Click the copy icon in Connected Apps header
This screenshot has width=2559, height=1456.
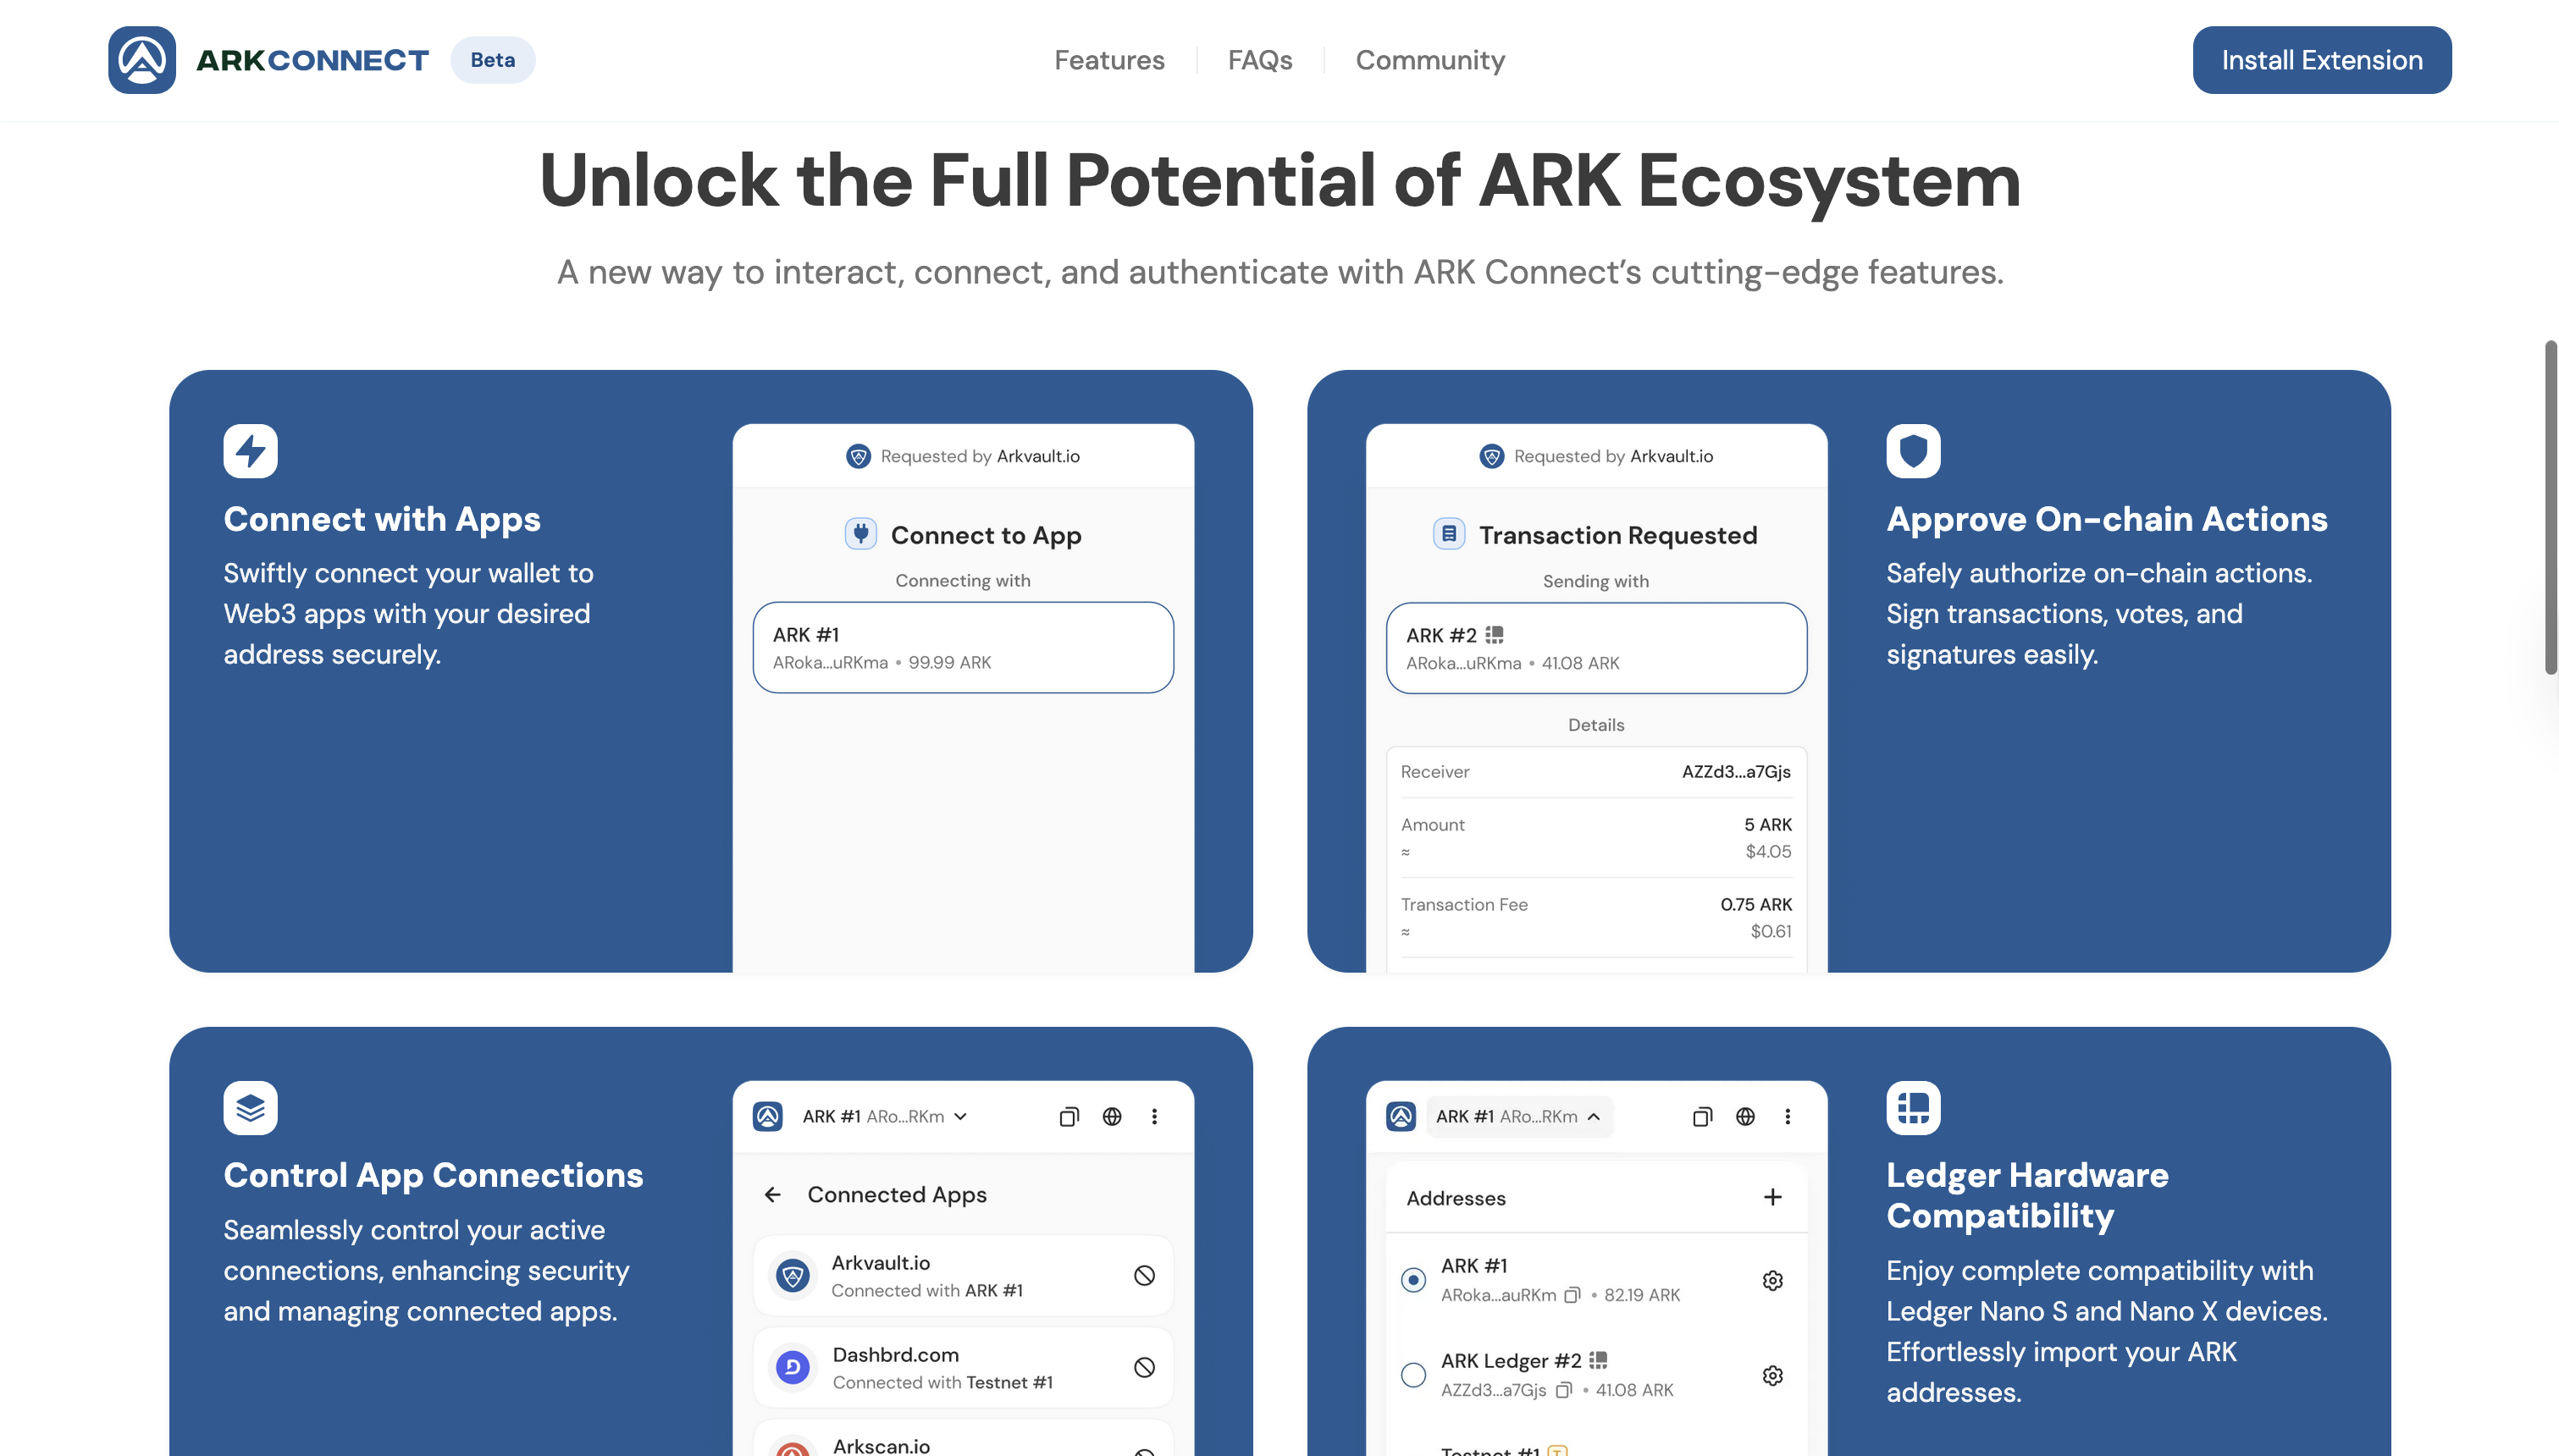1069,1117
